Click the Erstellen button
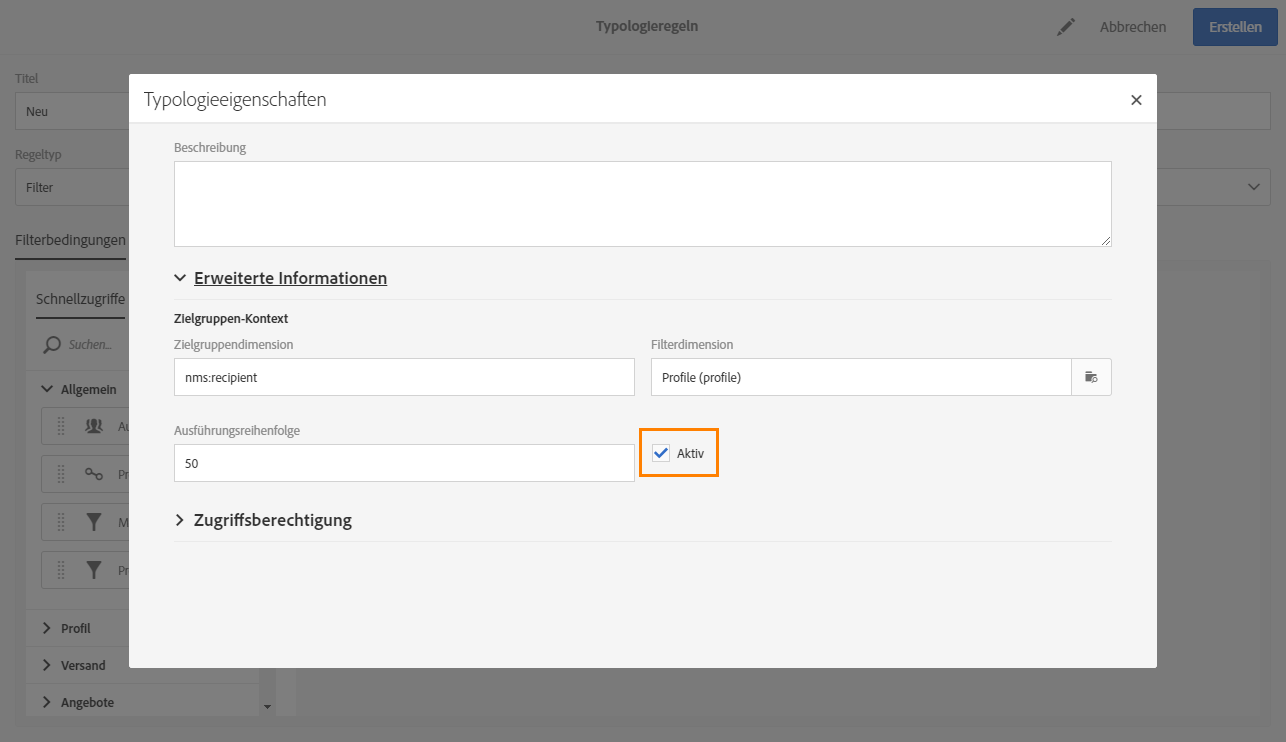The image size is (1286, 742). coord(1235,27)
